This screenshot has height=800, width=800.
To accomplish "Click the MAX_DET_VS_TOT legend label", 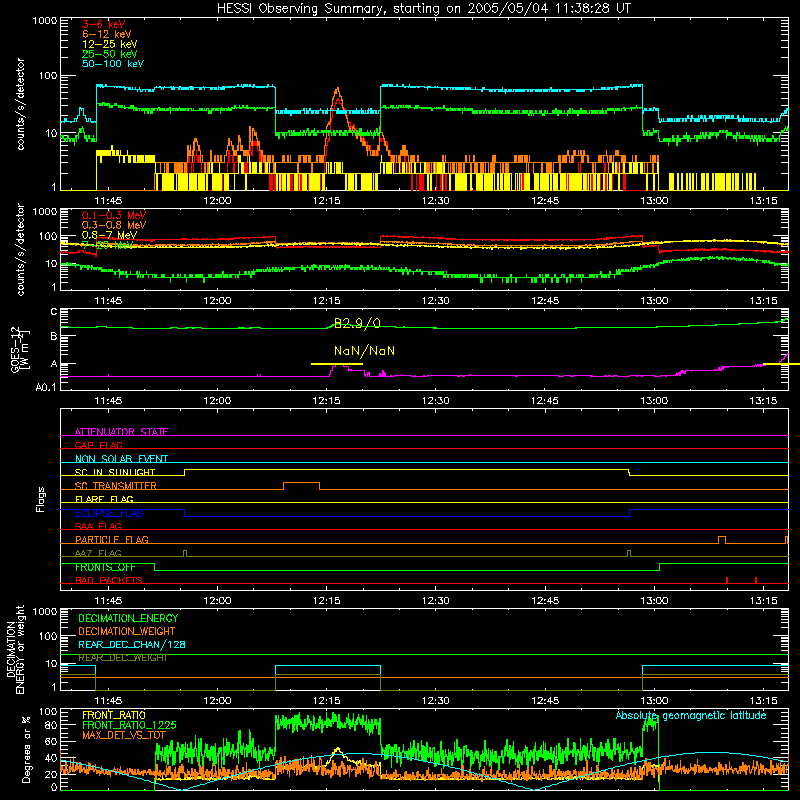I will click(124, 735).
